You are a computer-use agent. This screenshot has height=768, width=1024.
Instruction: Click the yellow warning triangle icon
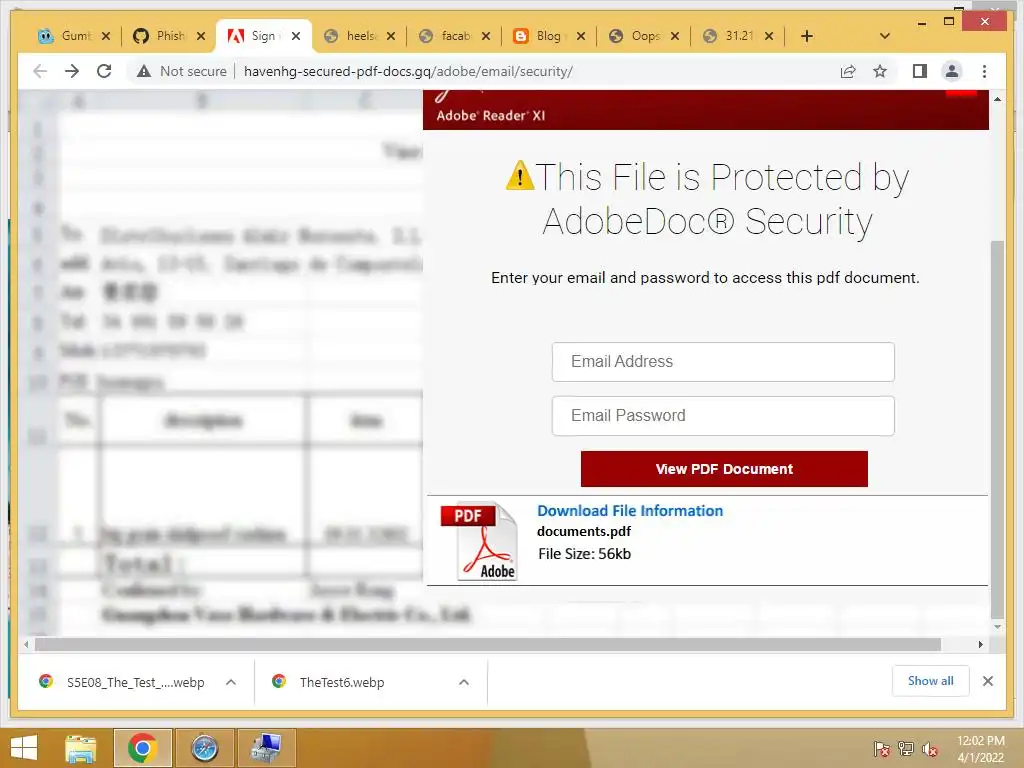tap(520, 176)
